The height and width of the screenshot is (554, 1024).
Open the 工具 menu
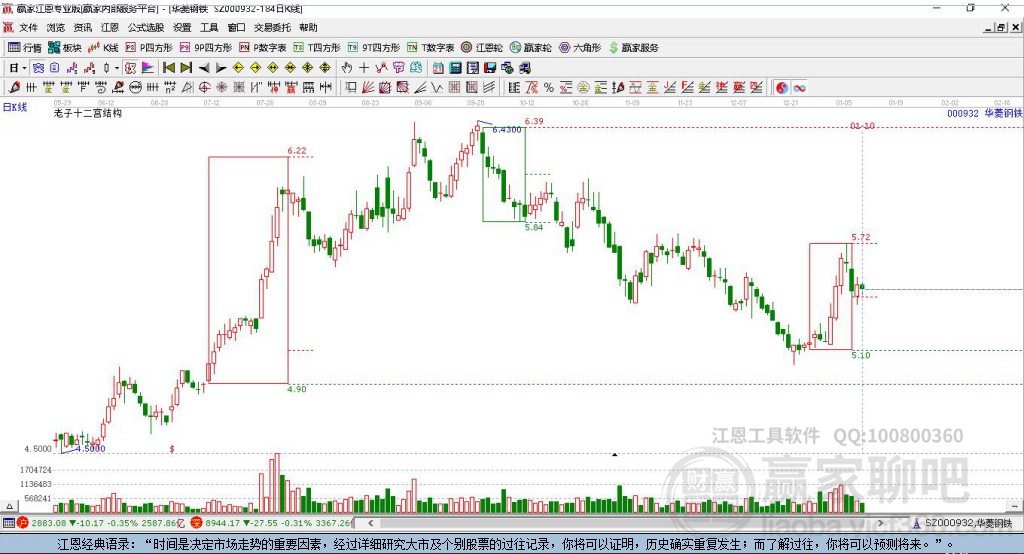coord(209,27)
